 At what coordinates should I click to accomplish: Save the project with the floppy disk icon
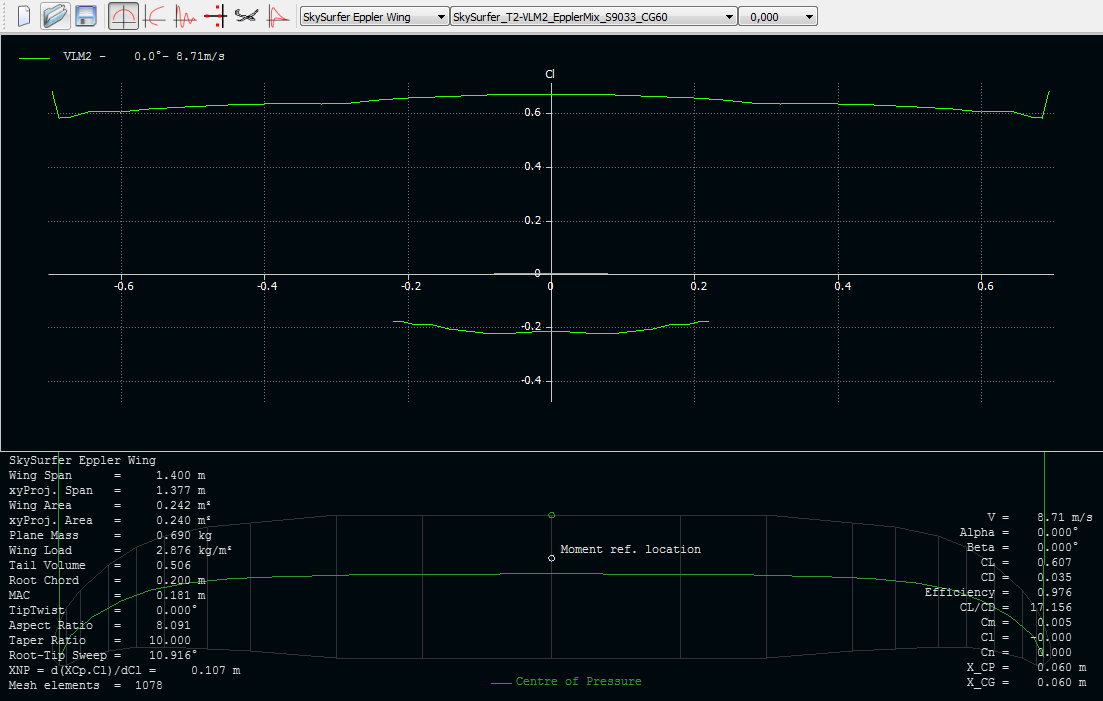(x=86, y=16)
